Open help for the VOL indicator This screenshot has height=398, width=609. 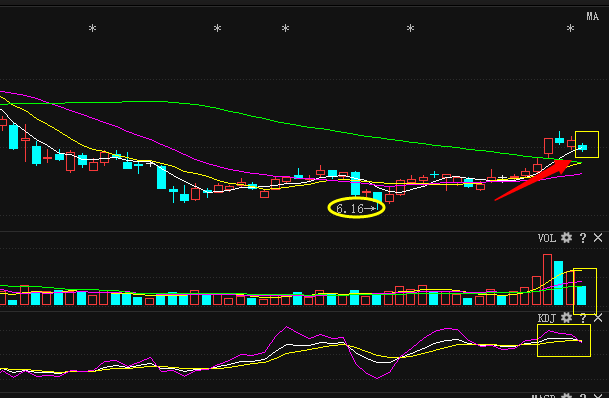(583, 238)
